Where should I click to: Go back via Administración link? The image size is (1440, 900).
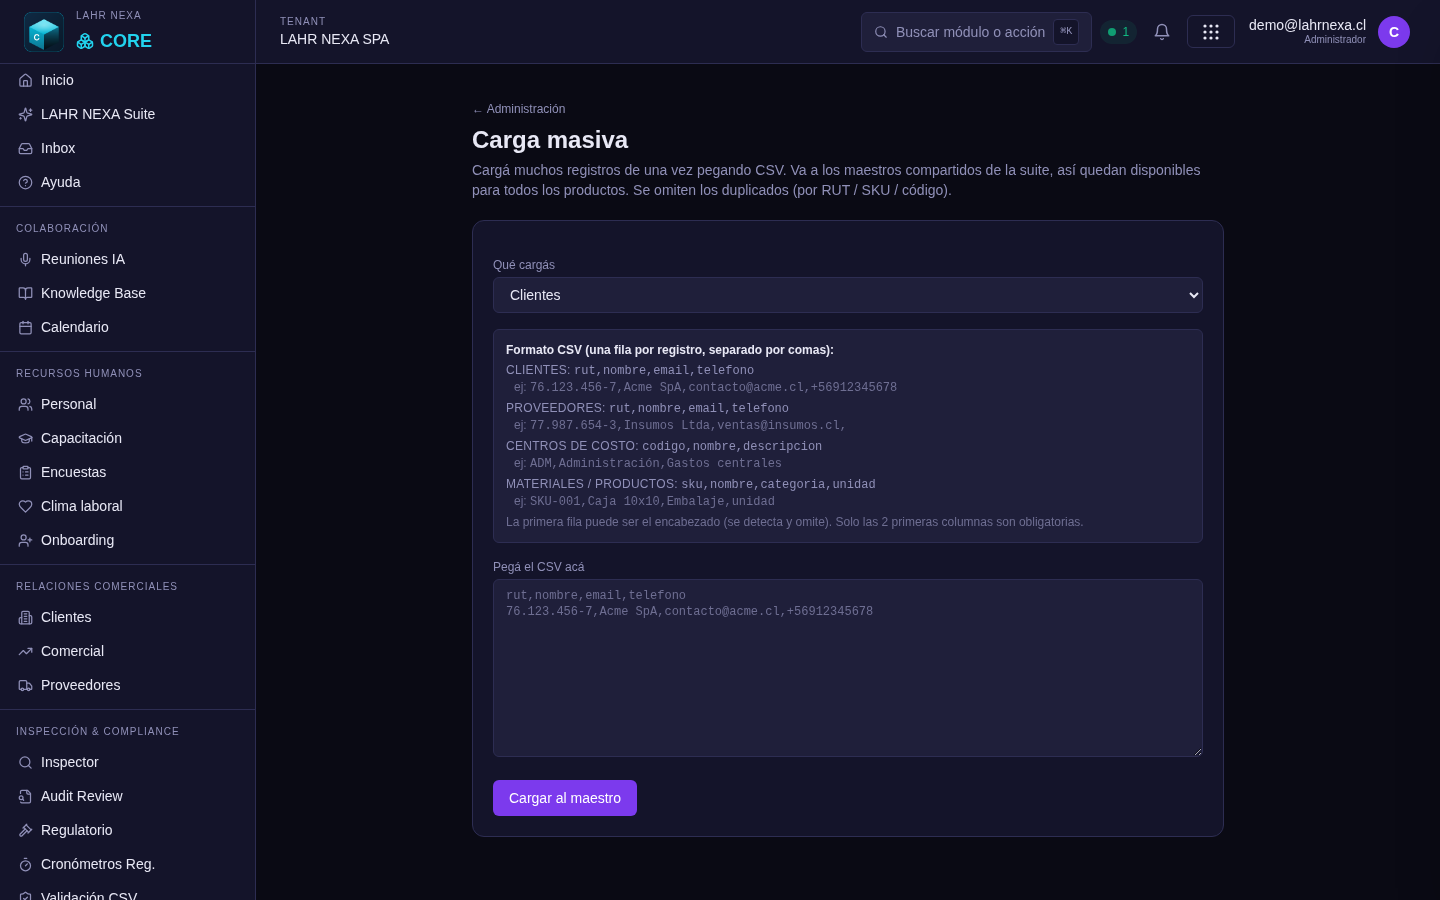(519, 109)
